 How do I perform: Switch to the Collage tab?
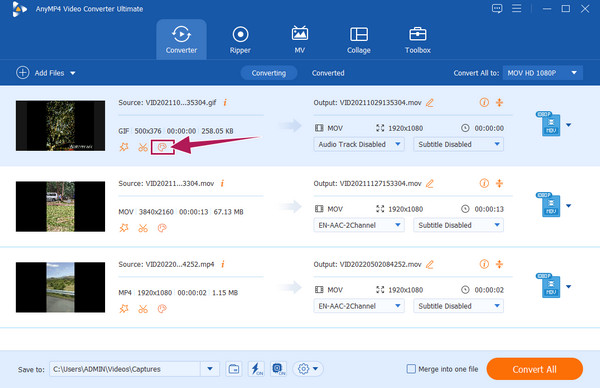click(359, 39)
